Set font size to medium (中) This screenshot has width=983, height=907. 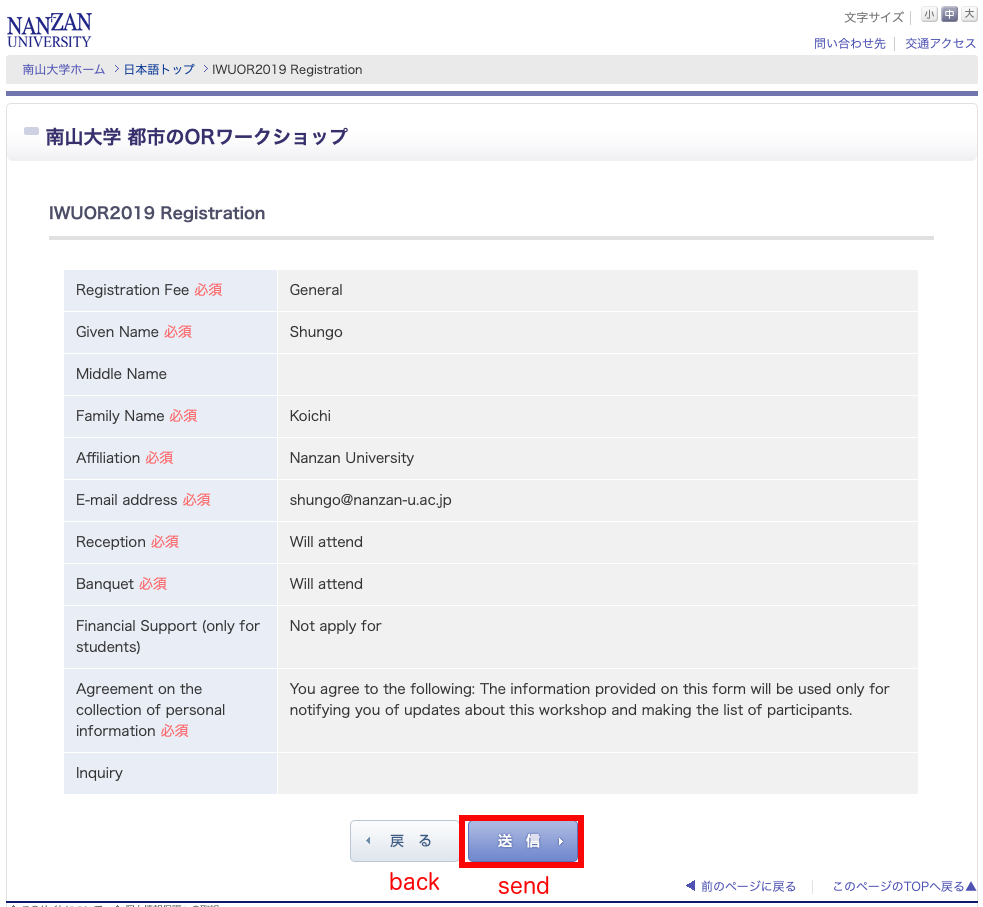(949, 14)
